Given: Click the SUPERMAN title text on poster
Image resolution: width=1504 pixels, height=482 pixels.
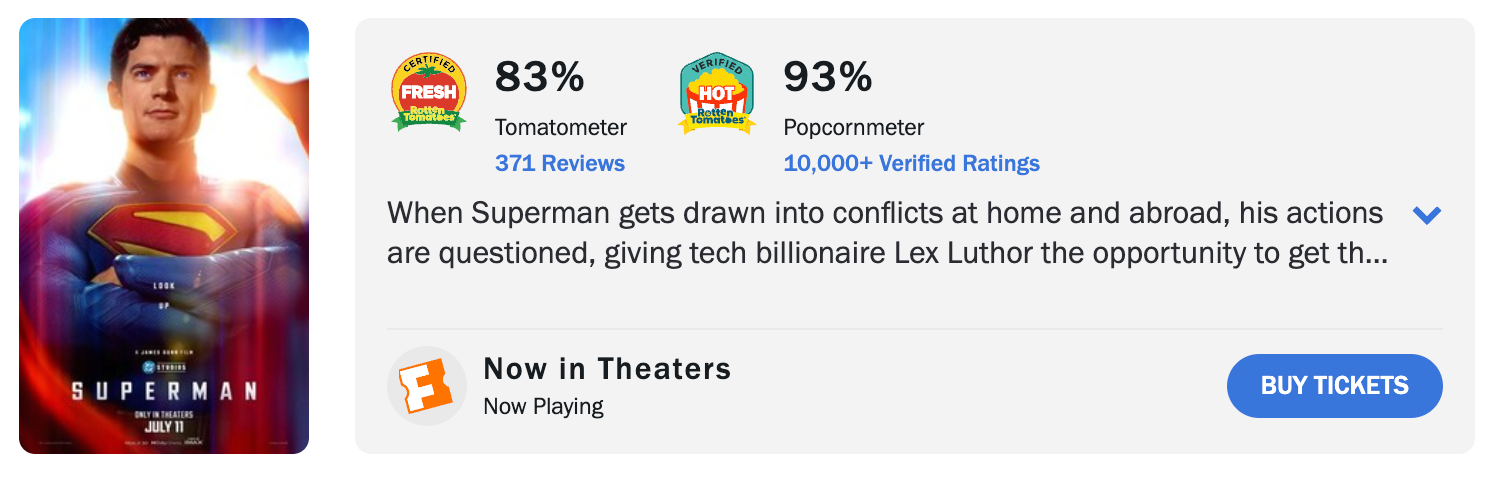Looking at the screenshot, I should click(x=164, y=390).
